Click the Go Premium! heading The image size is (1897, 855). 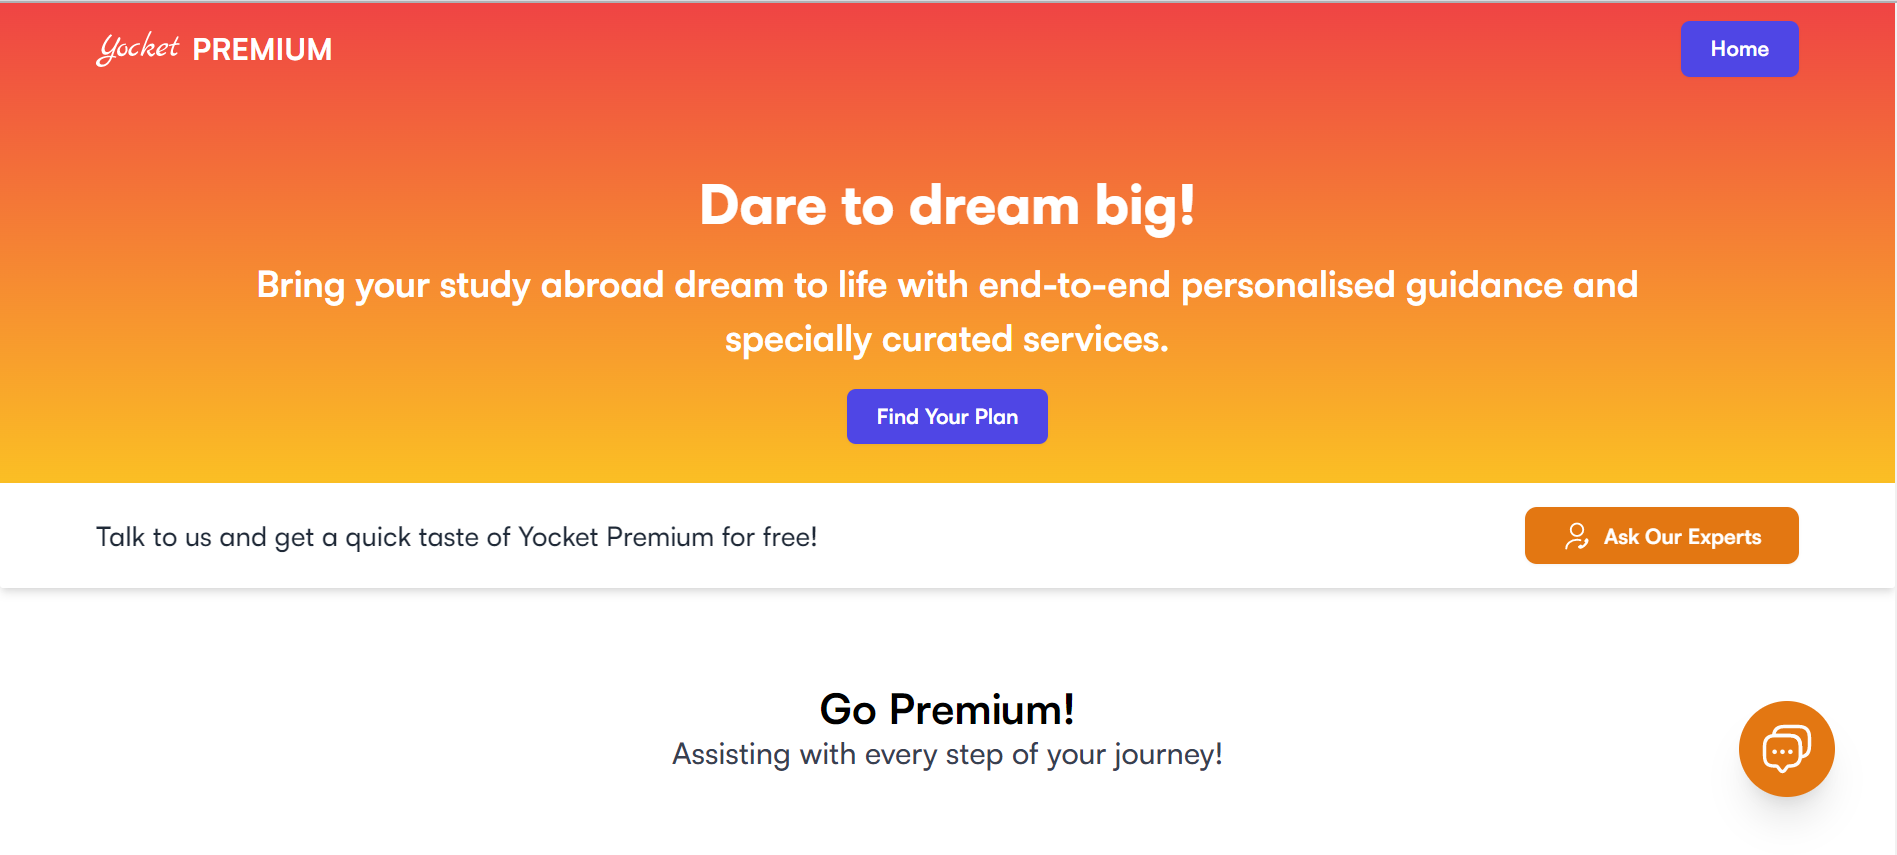947,709
